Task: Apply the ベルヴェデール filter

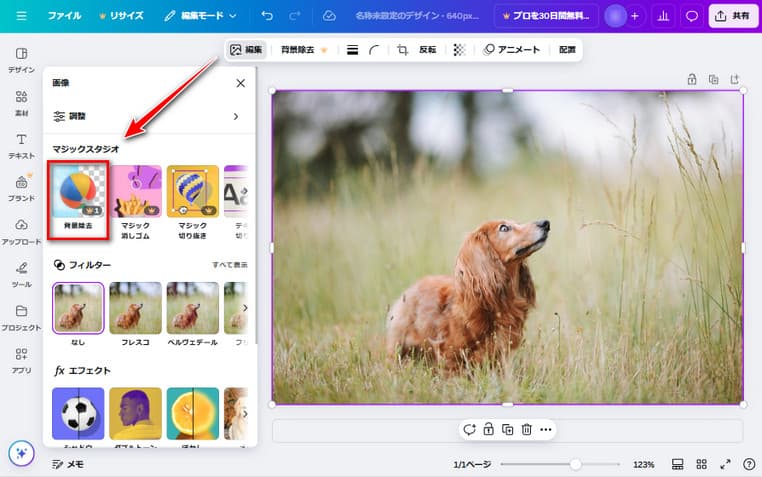Action: point(193,308)
